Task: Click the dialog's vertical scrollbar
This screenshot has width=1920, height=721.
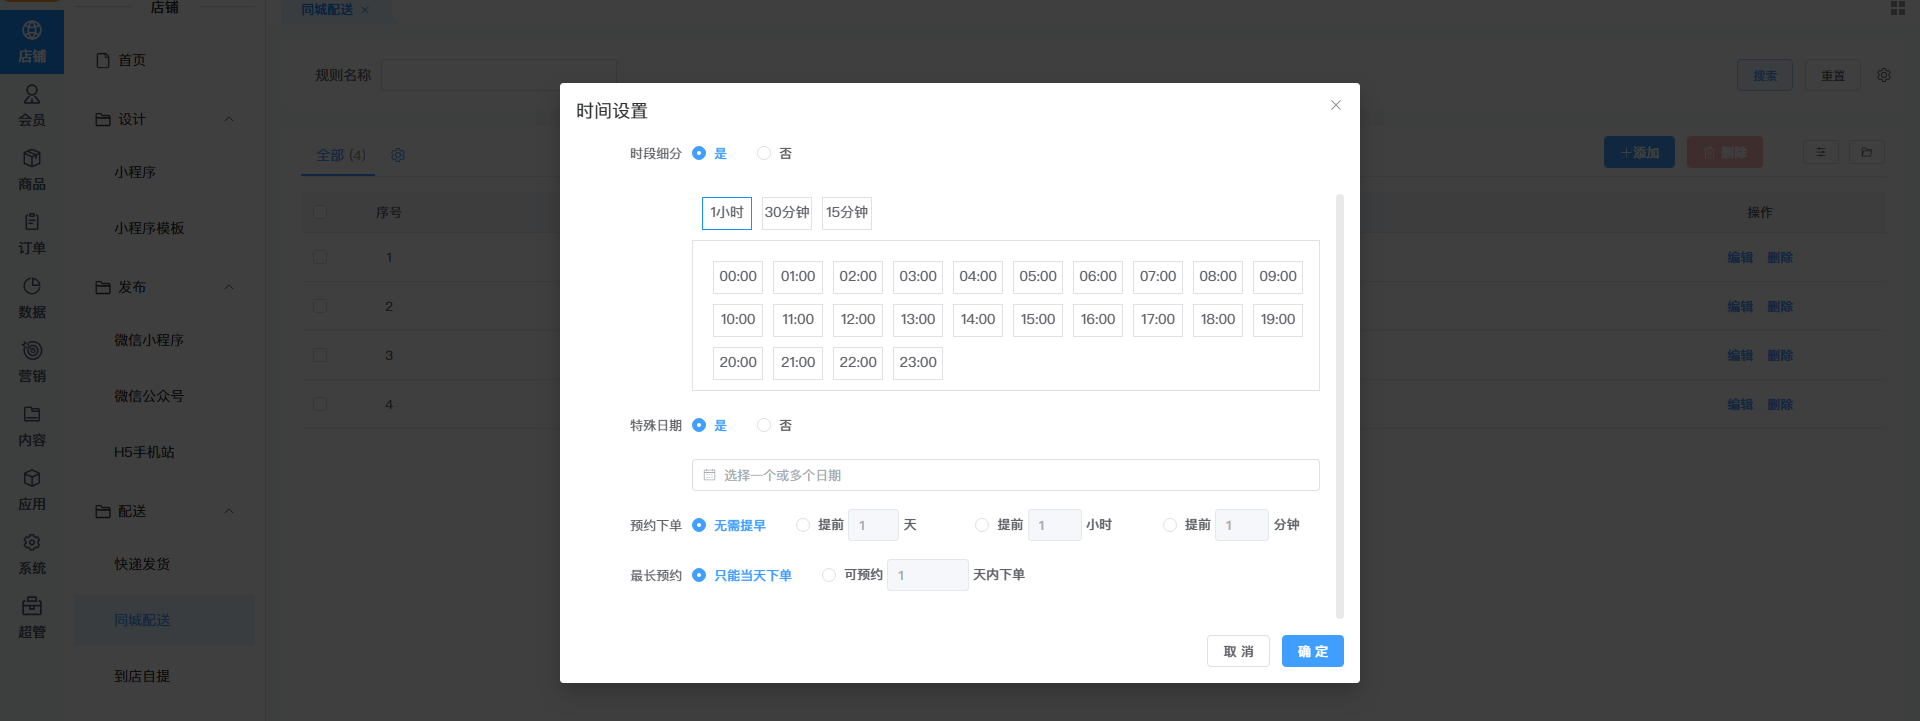Action: click(1340, 407)
